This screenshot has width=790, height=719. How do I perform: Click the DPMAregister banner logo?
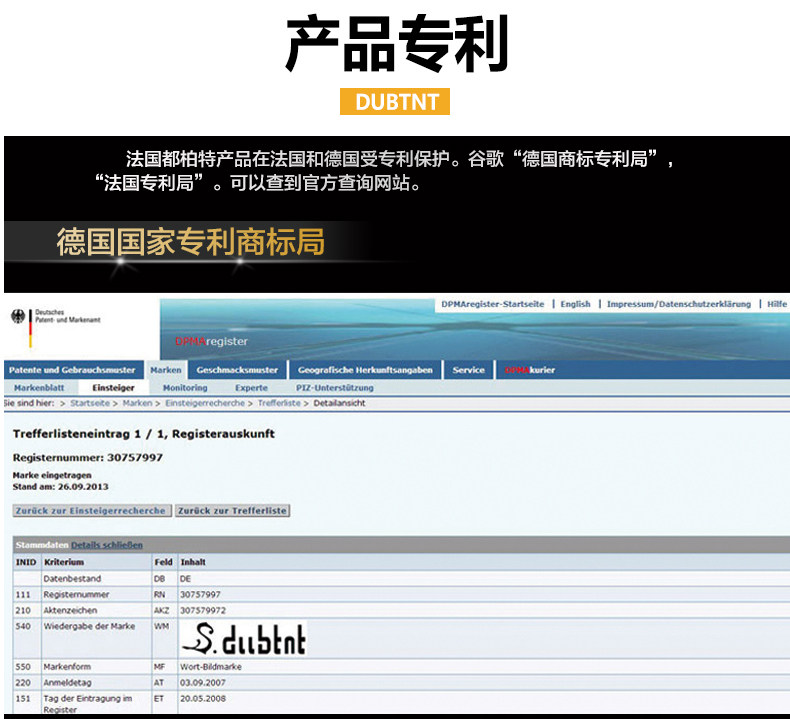[211, 341]
